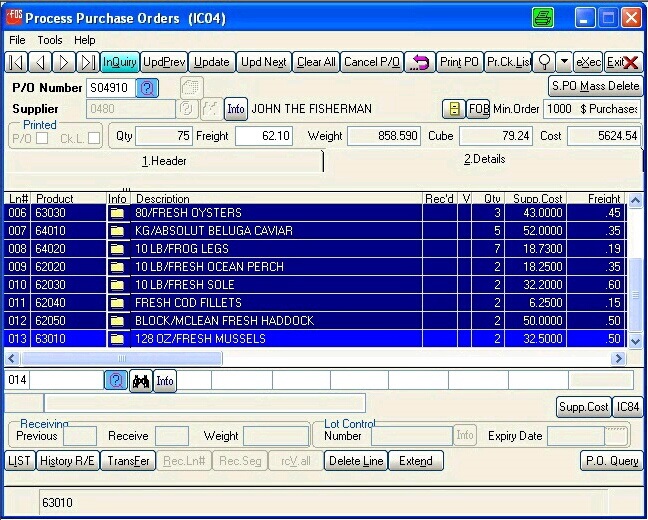Open the Help menu
648x520 pixels.
coord(85,40)
